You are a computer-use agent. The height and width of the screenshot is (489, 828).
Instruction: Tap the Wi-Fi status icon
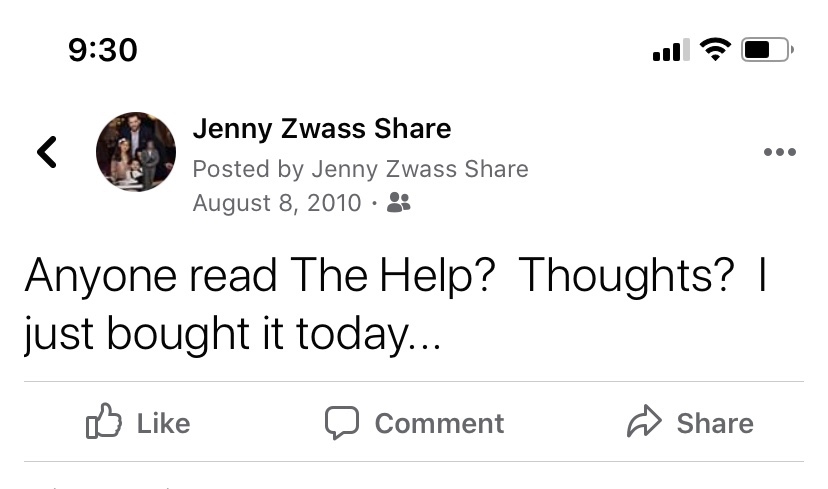pos(715,49)
